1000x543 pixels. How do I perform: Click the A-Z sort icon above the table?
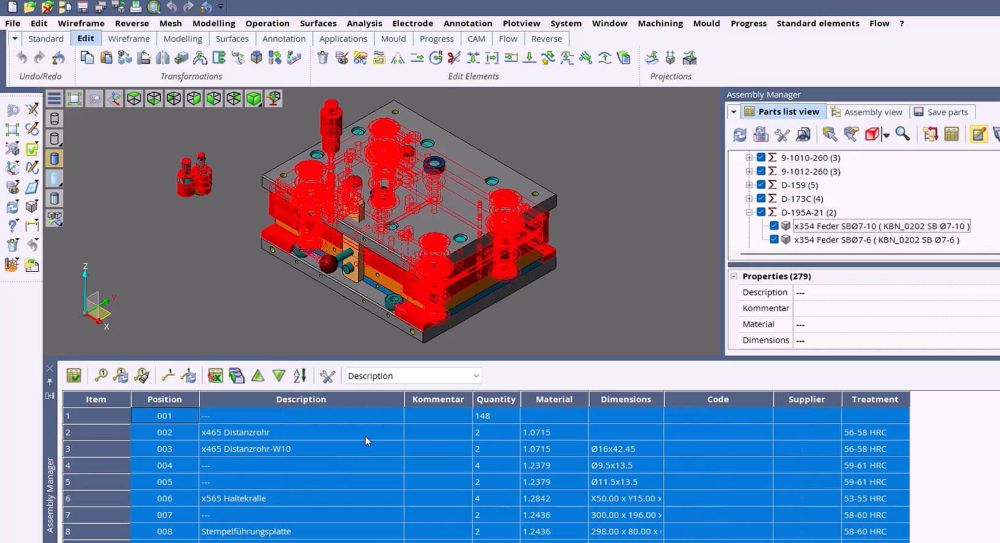click(x=300, y=376)
